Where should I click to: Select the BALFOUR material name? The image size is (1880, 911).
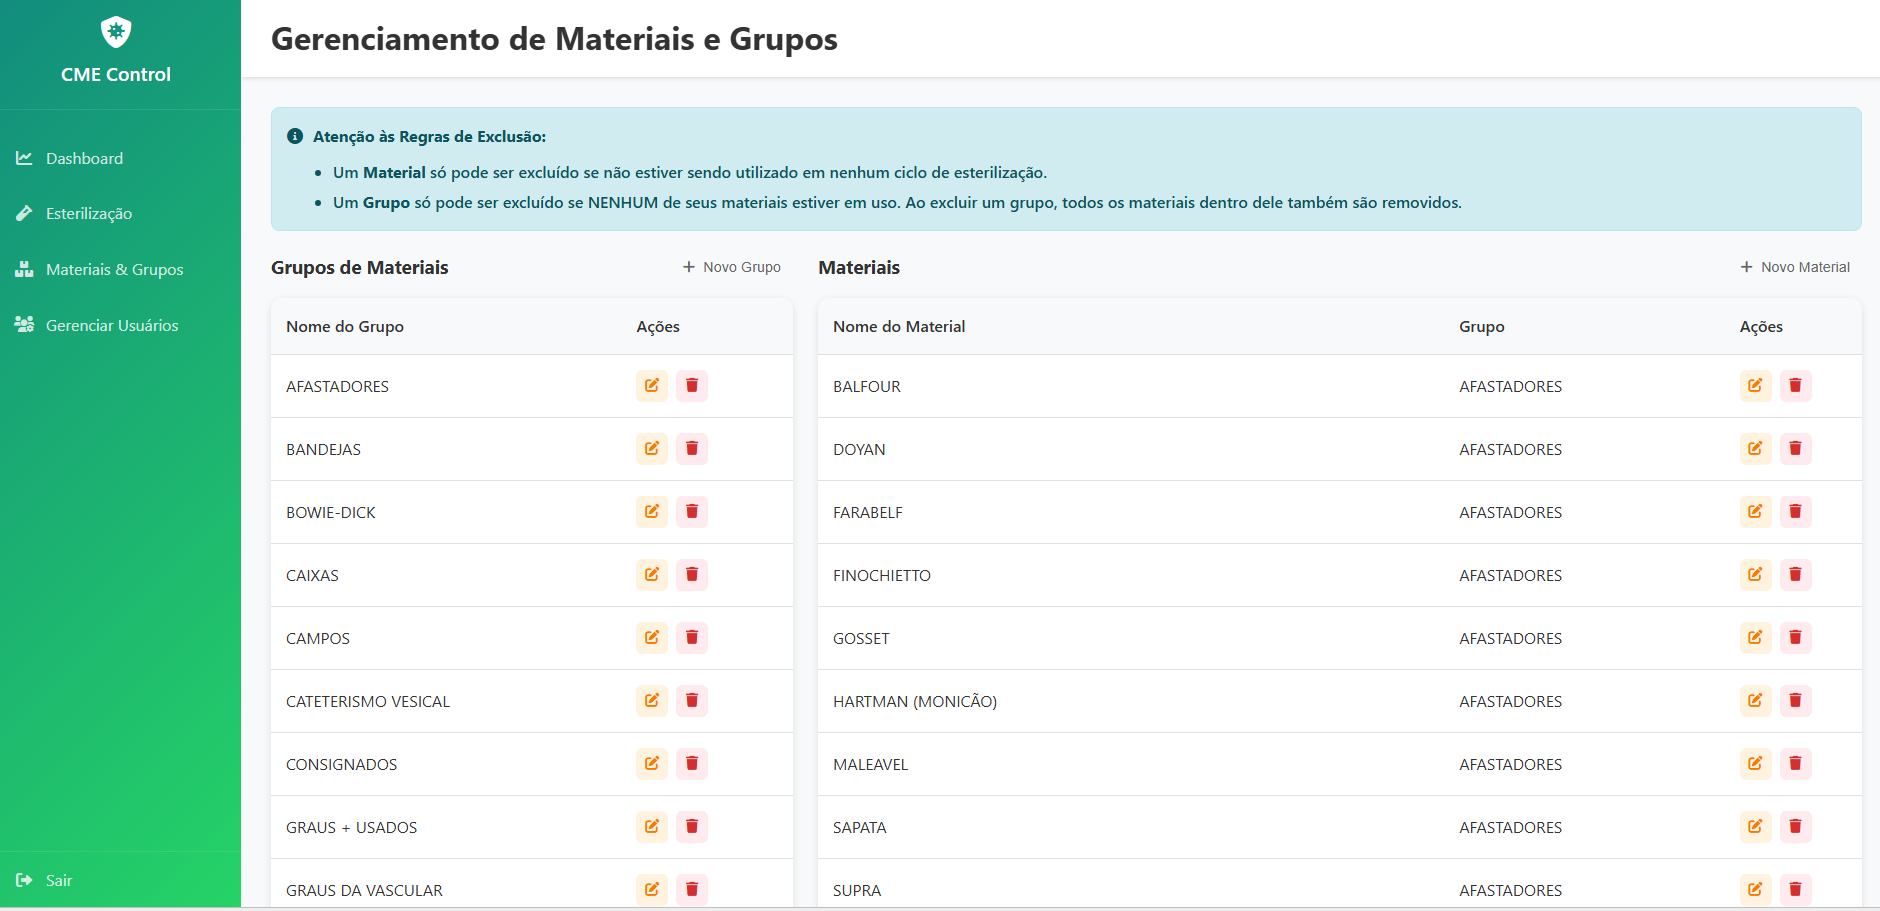pos(867,387)
